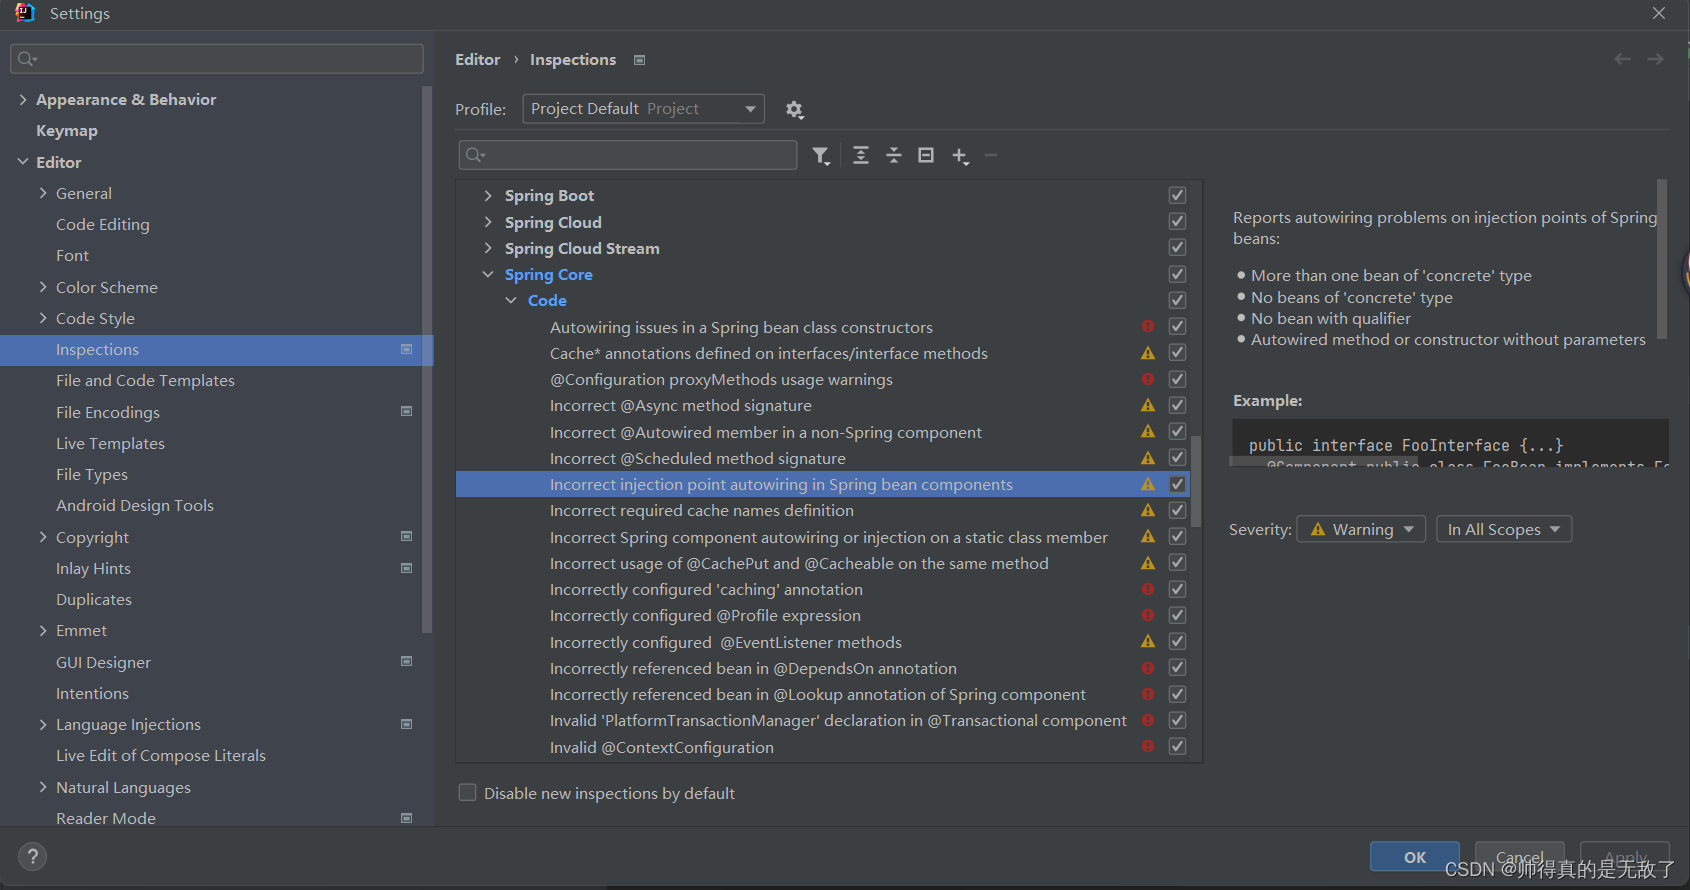Click the warning icon for Incorrect @Async method signature
This screenshot has height=890, width=1690.
[x=1148, y=405]
